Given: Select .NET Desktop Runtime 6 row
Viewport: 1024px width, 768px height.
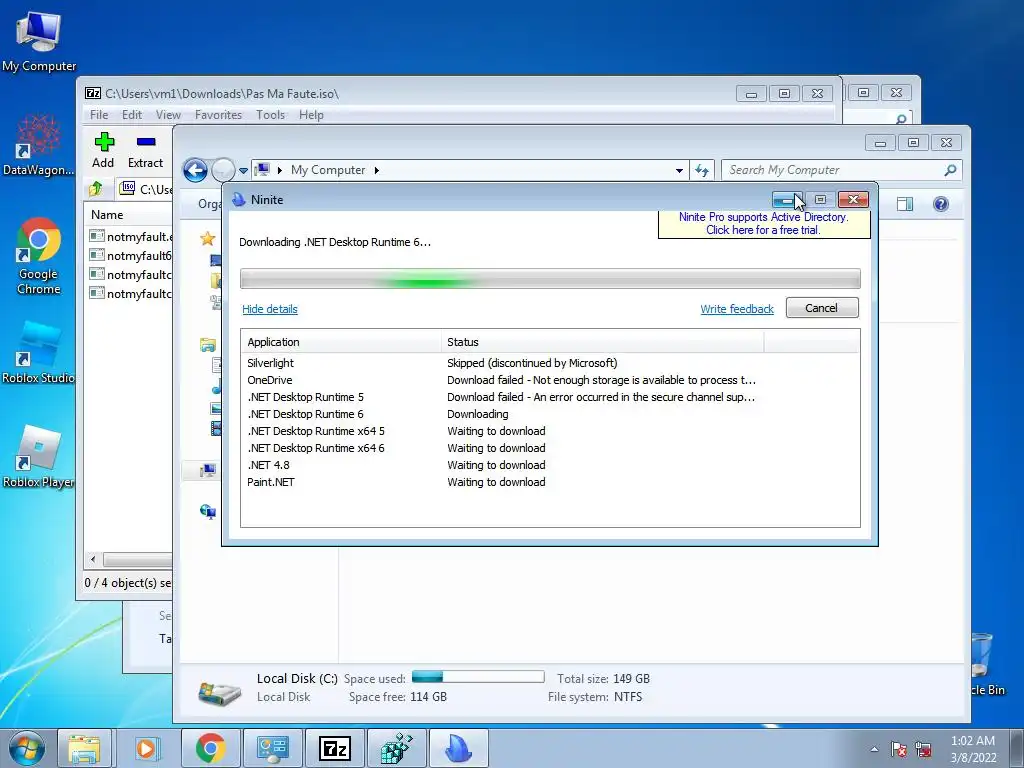Looking at the screenshot, I should click(550, 414).
